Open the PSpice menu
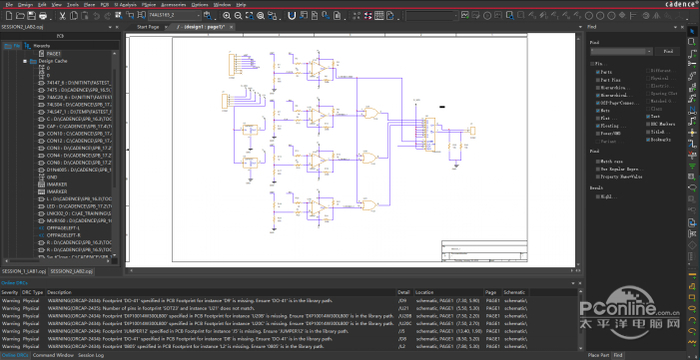This screenshot has height=360, width=700. tap(149, 4)
